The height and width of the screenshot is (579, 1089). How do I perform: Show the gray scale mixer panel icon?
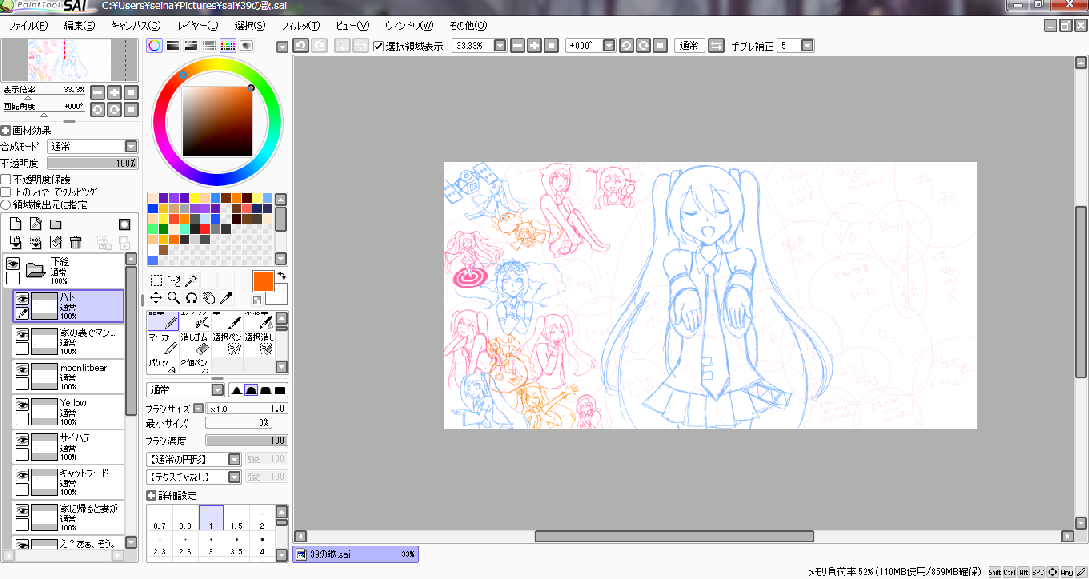pos(209,46)
